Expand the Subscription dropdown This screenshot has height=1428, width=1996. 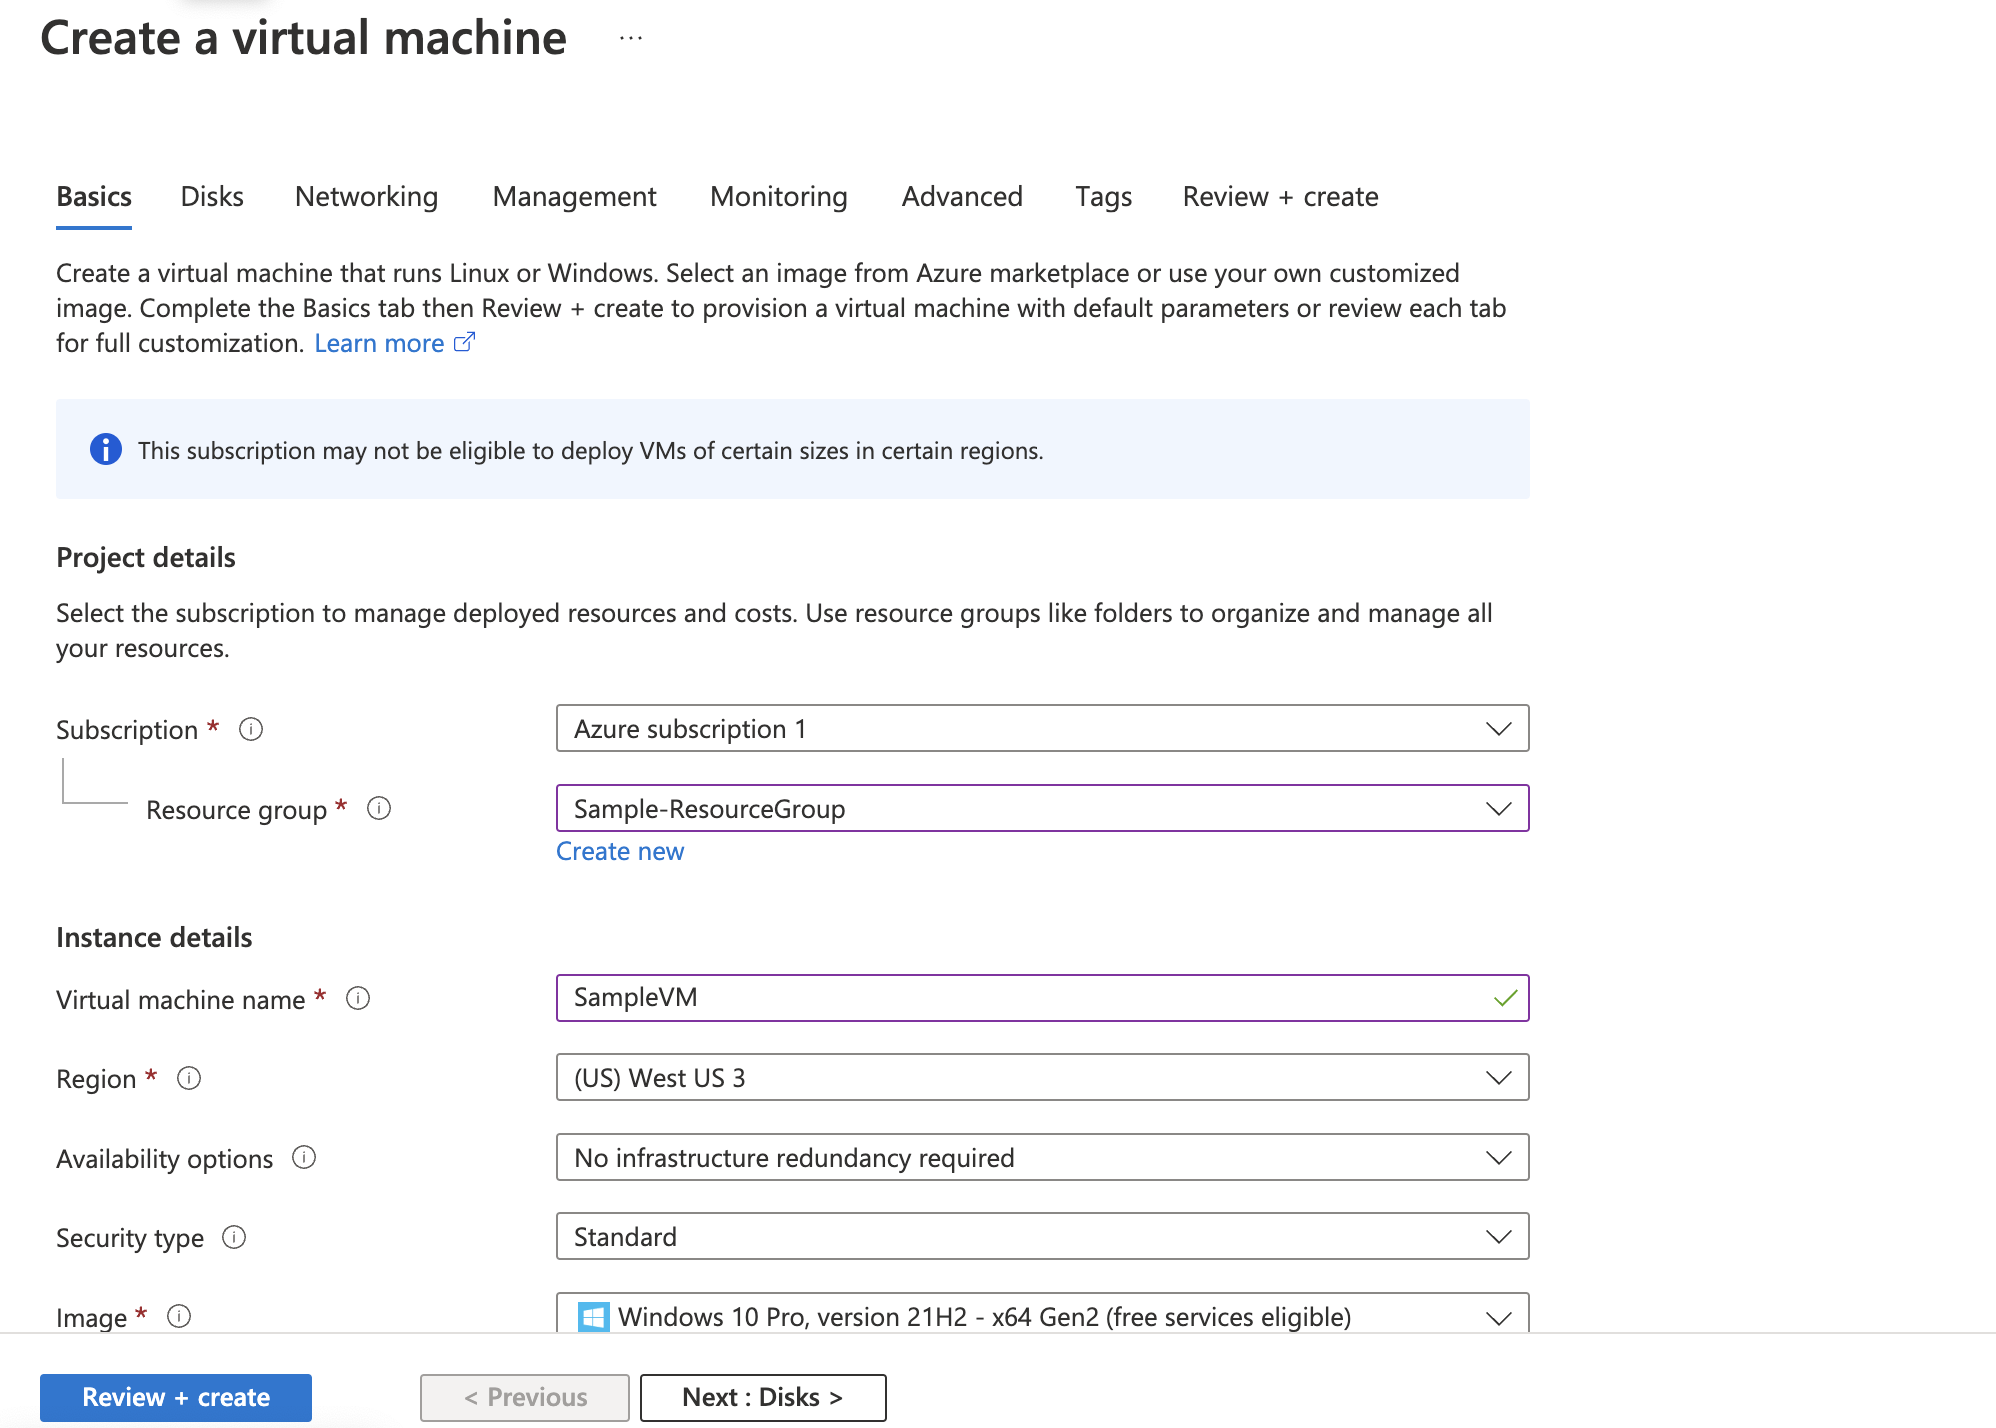(1497, 728)
